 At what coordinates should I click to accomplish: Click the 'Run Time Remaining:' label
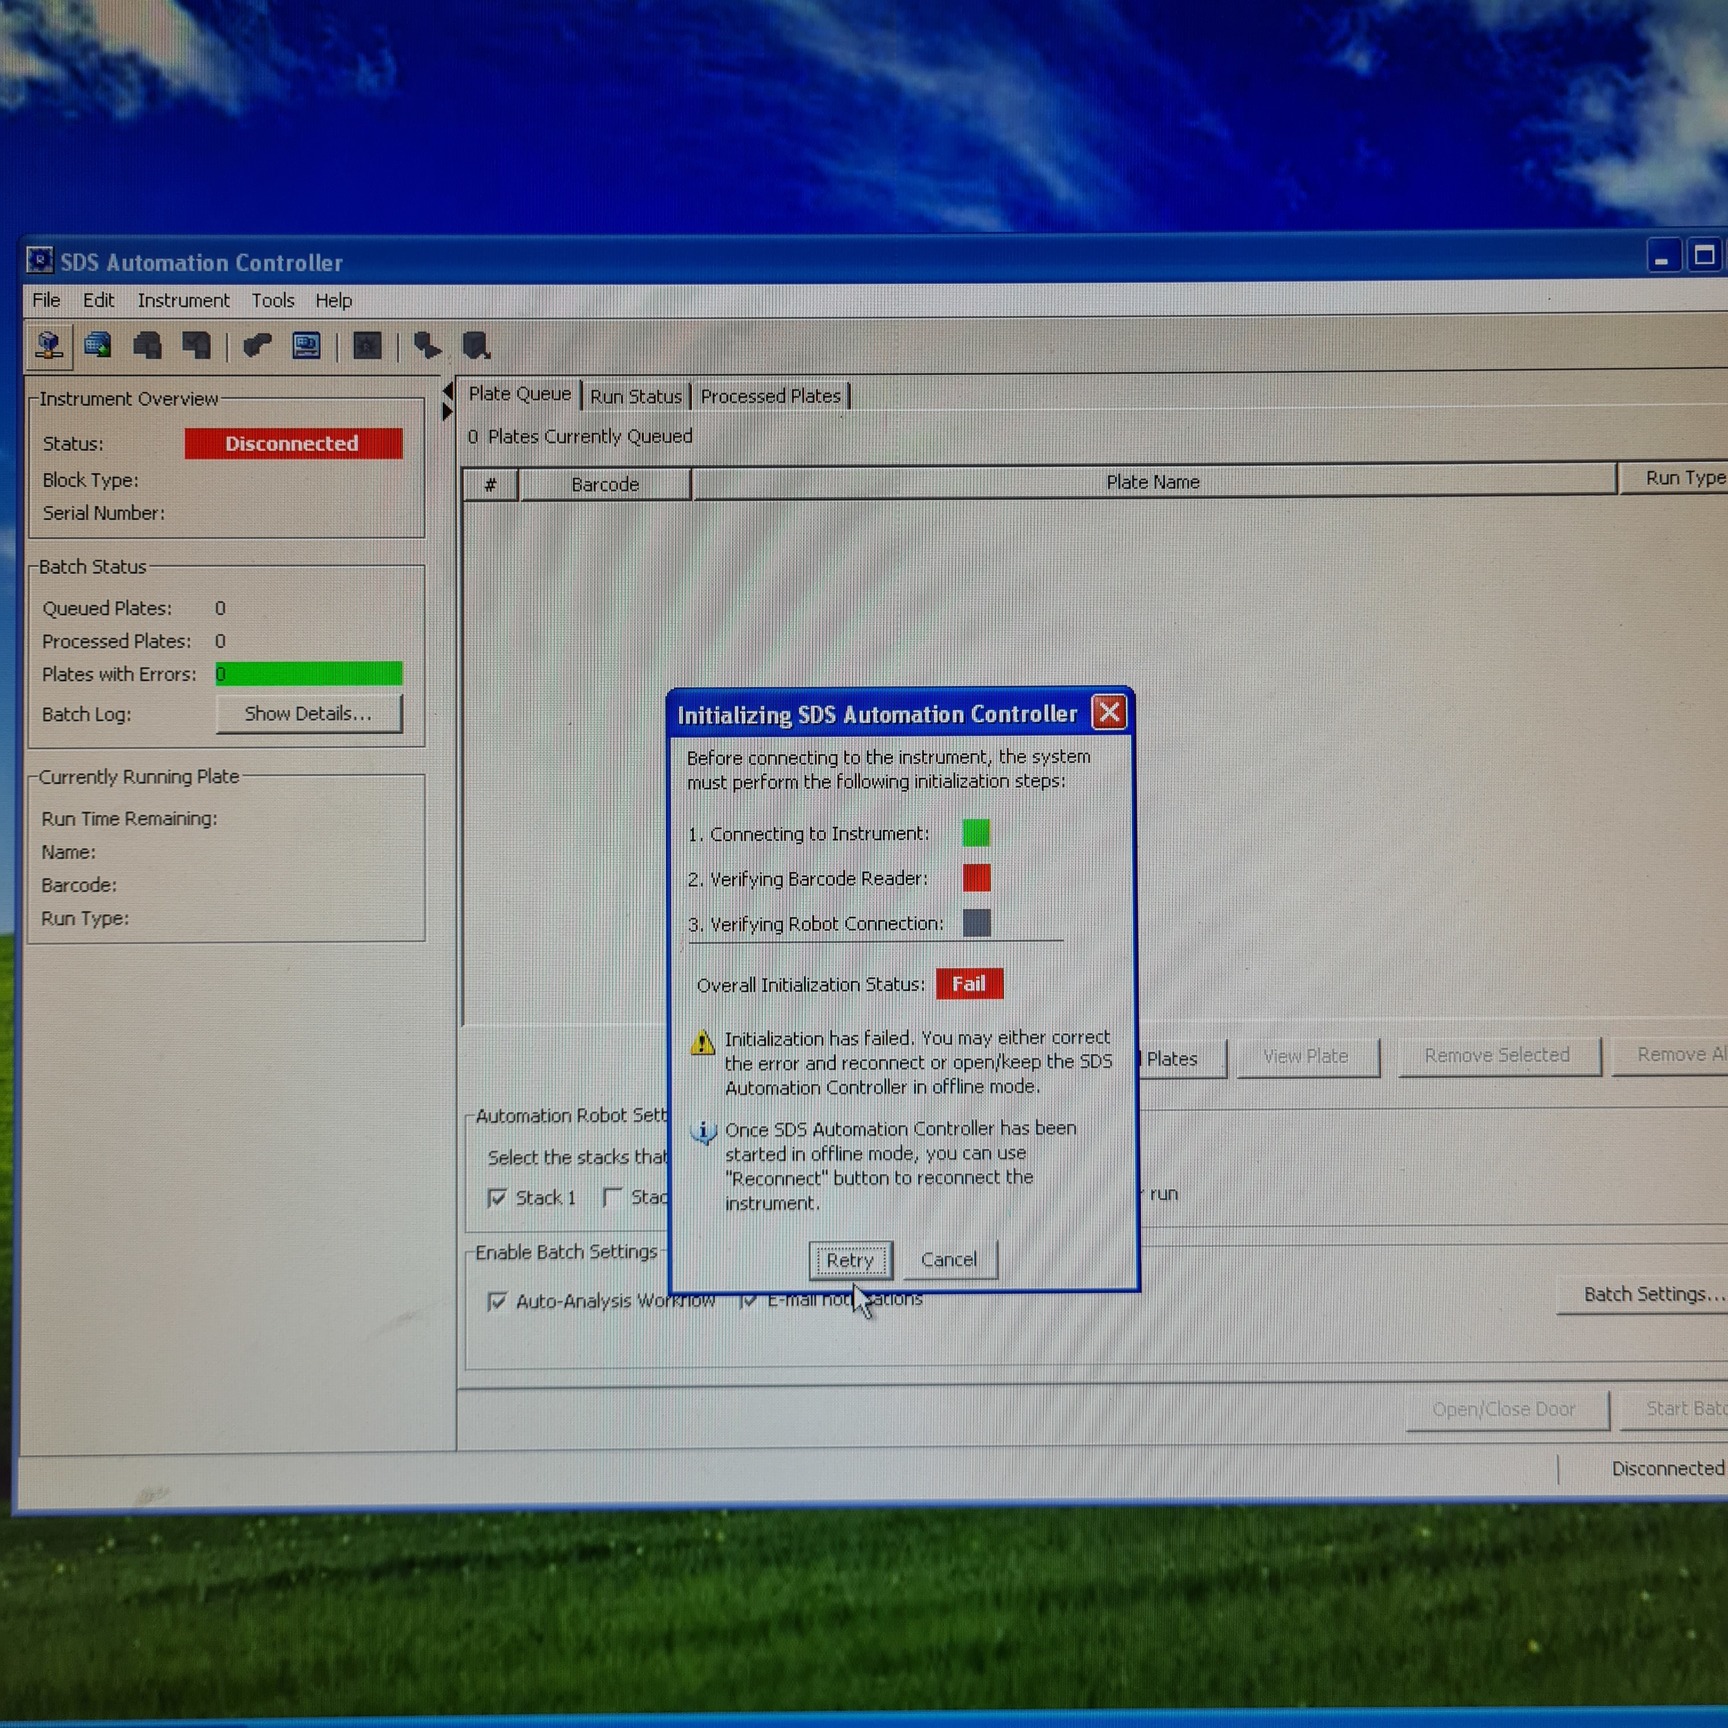click(x=129, y=818)
